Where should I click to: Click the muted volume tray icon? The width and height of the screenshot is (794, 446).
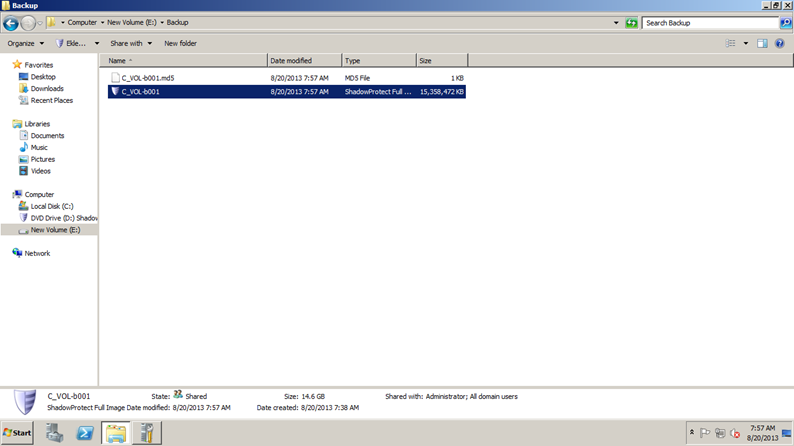(x=735, y=433)
